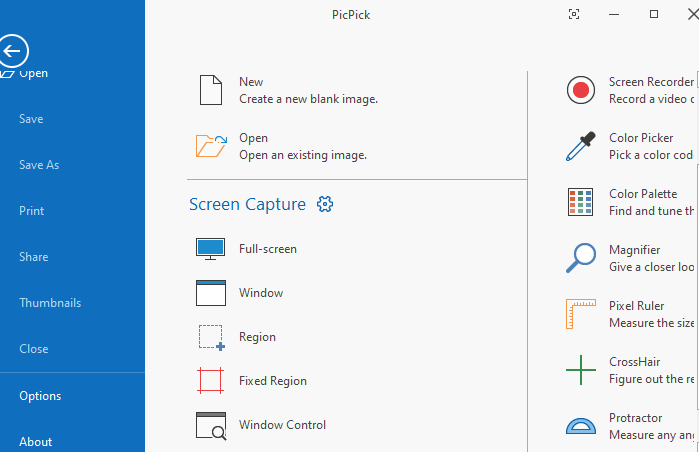Choose Window capture label
The width and height of the screenshot is (699, 452).
(x=261, y=293)
